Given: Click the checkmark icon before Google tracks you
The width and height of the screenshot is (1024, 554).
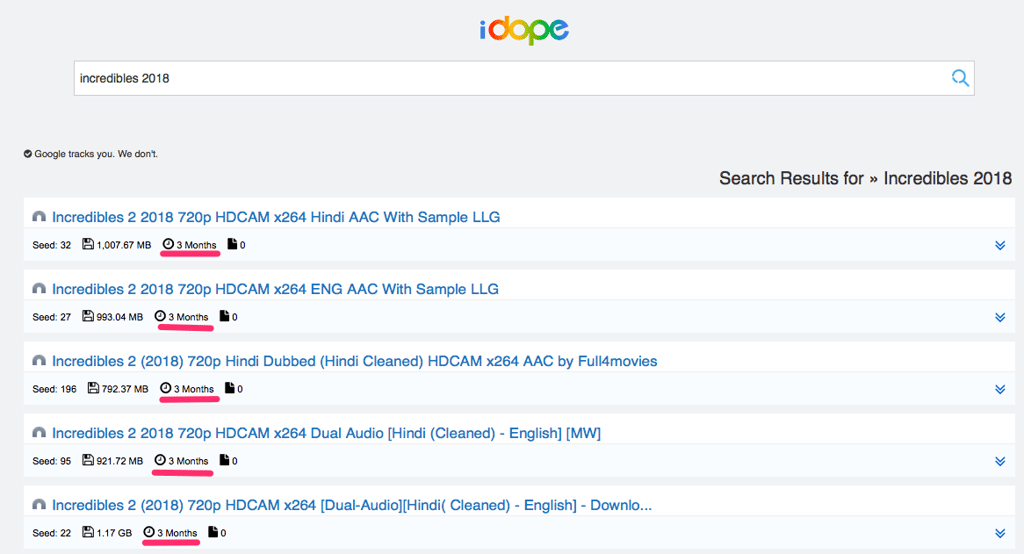Looking at the screenshot, I should (x=28, y=154).
